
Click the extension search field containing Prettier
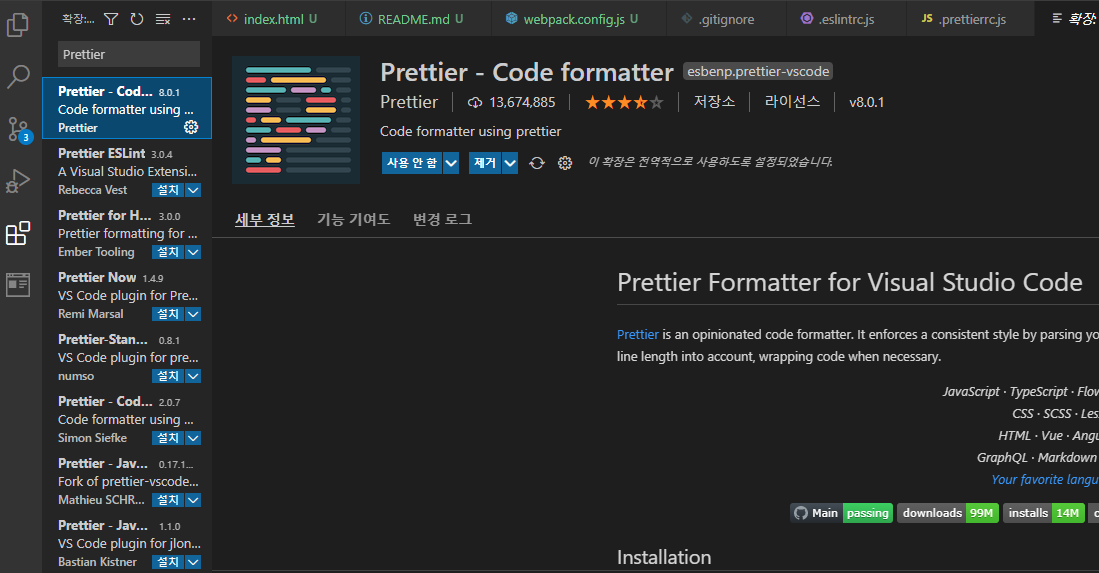pyautogui.click(x=129, y=54)
